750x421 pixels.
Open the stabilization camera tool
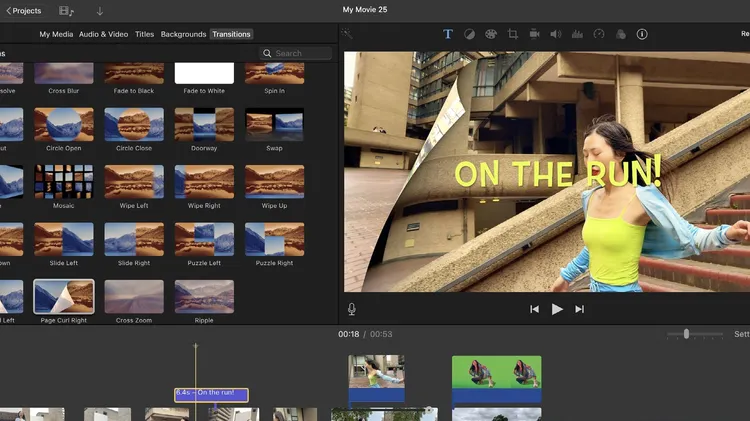point(535,34)
